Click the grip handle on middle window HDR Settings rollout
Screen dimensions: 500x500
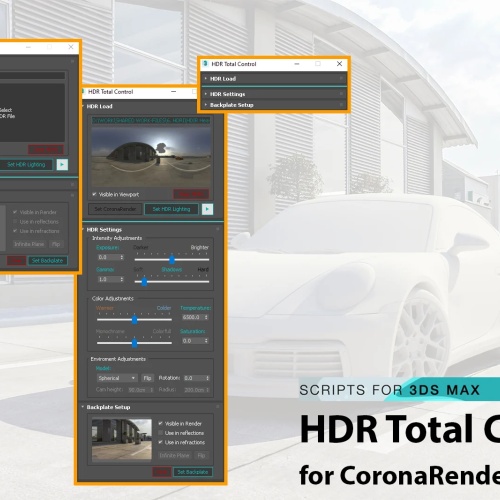click(218, 229)
